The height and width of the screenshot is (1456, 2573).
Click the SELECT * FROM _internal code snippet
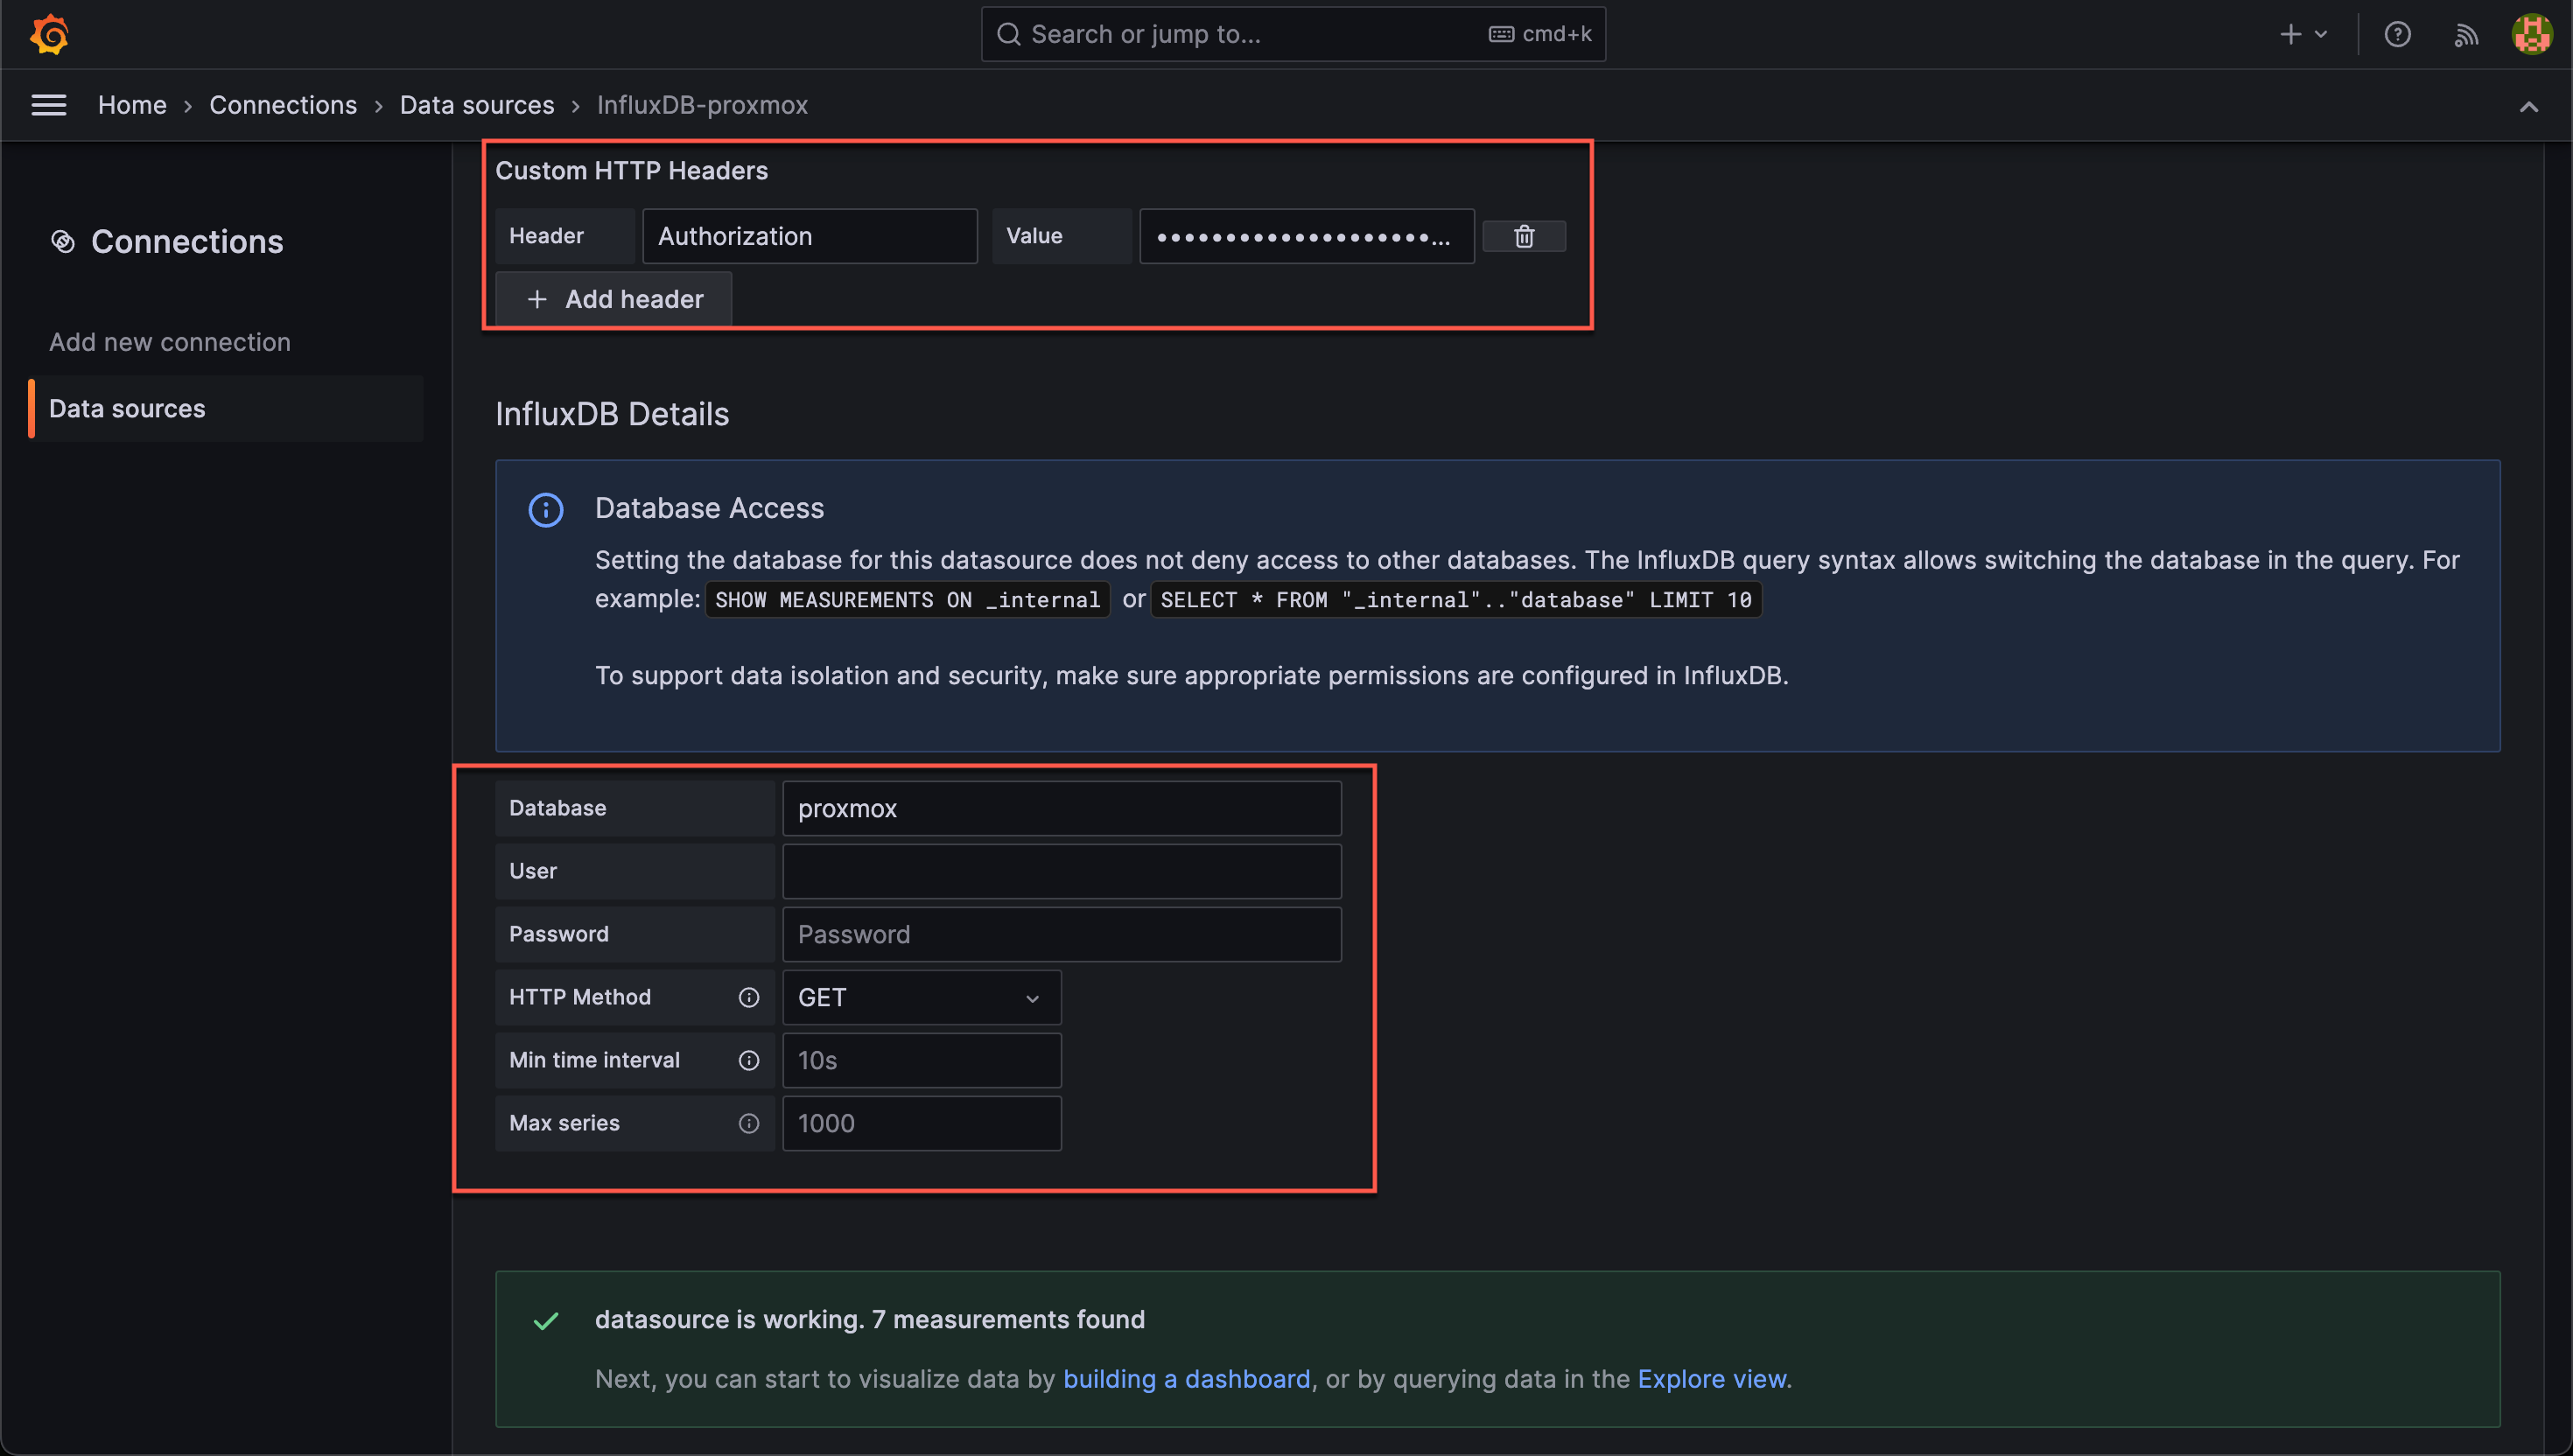pyautogui.click(x=1455, y=600)
